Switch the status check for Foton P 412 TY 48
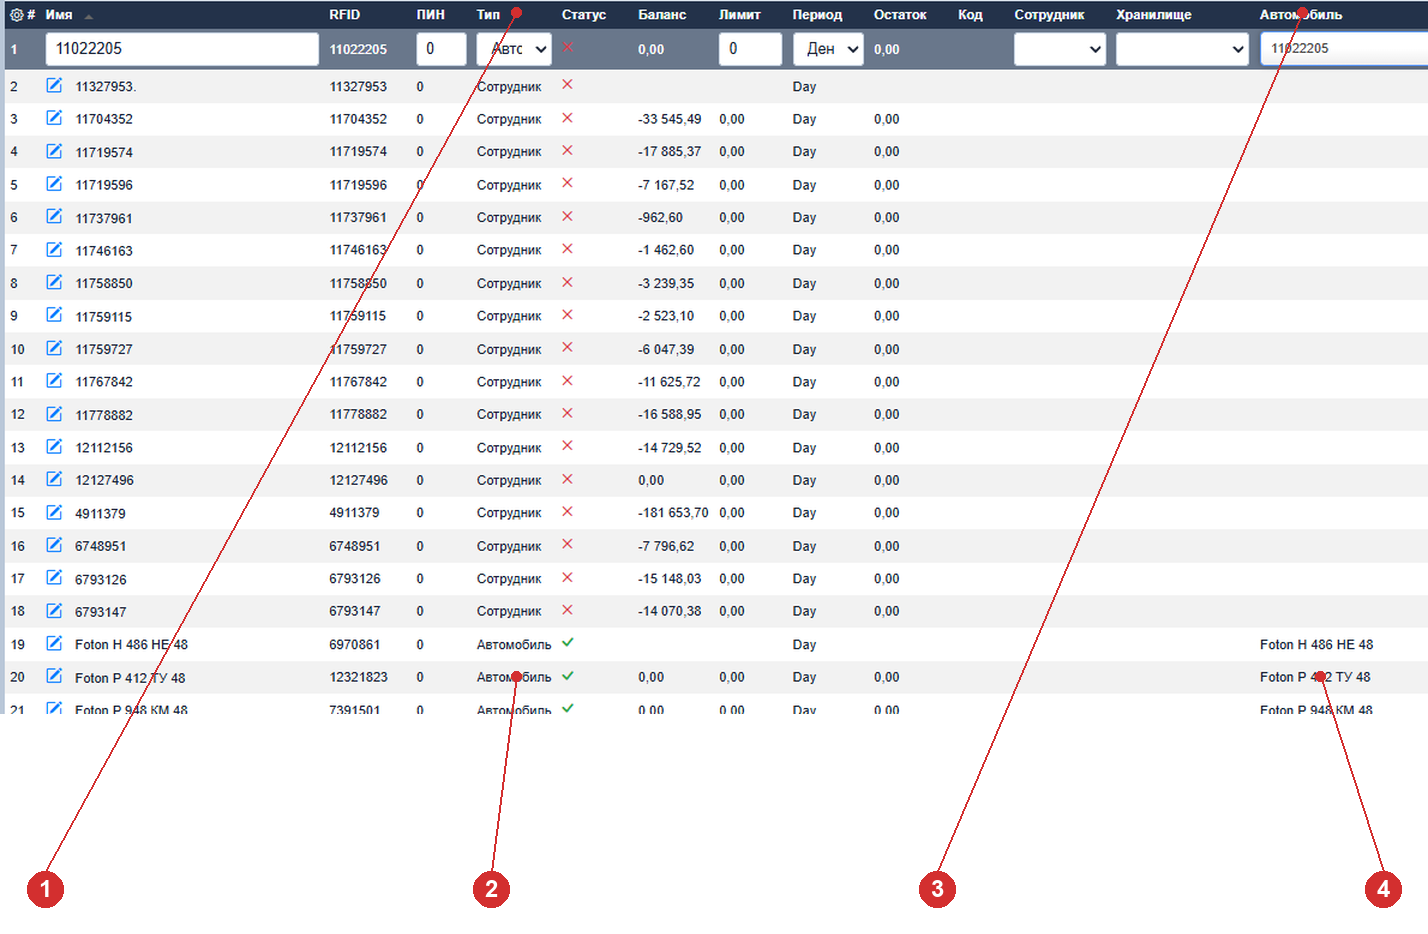The image size is (1428, 934). coord(568,676)
